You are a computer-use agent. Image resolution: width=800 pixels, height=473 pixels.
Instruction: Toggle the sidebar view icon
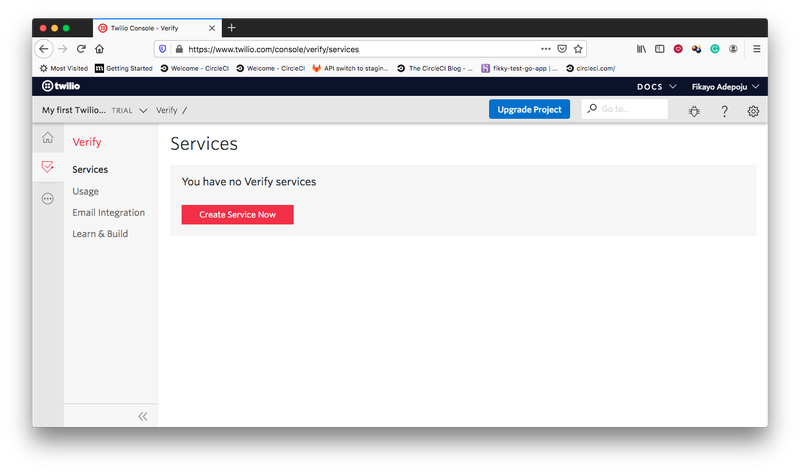point(660,49)
